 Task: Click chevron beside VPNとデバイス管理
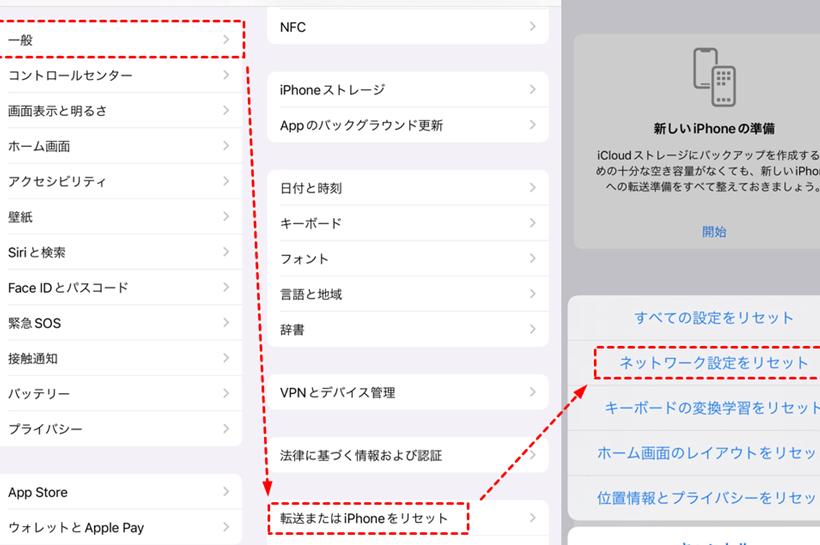pyautogui.click(x=532, y=393)
